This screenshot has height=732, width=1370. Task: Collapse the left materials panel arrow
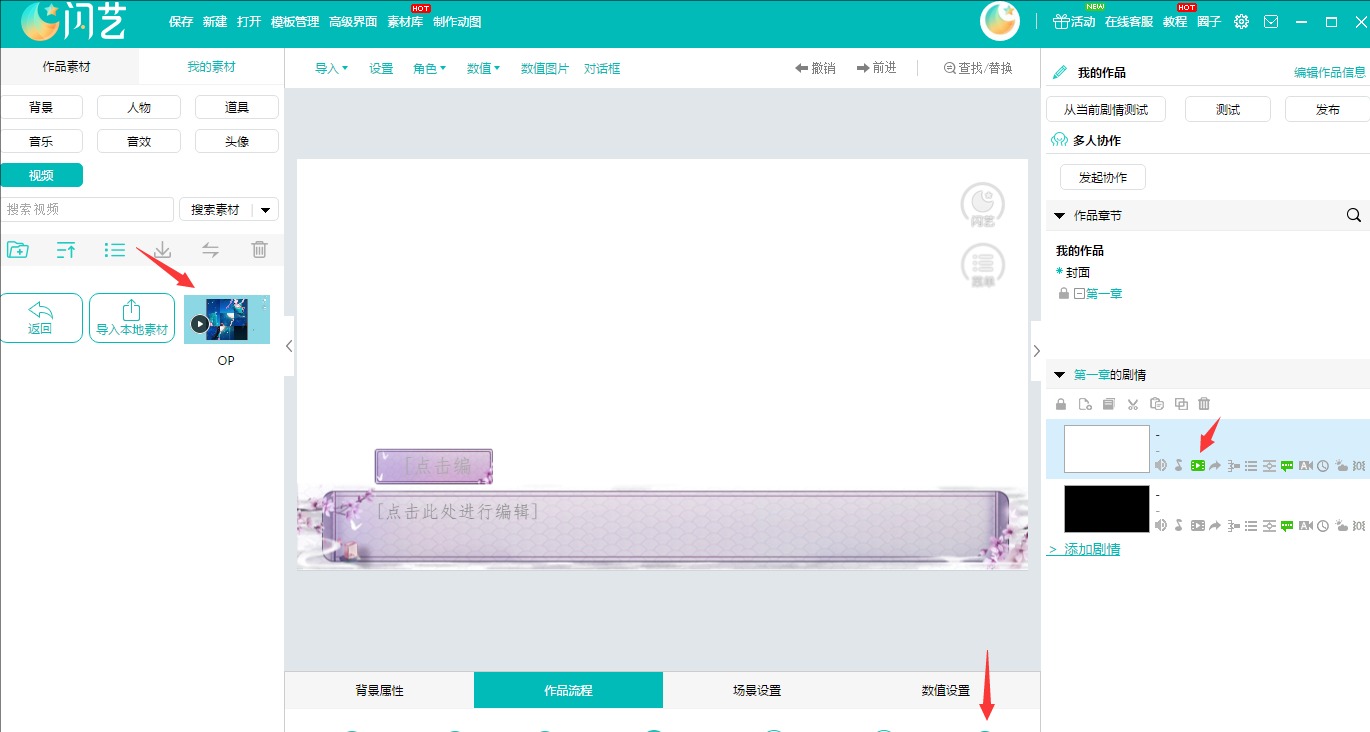(x=289, y=346)
